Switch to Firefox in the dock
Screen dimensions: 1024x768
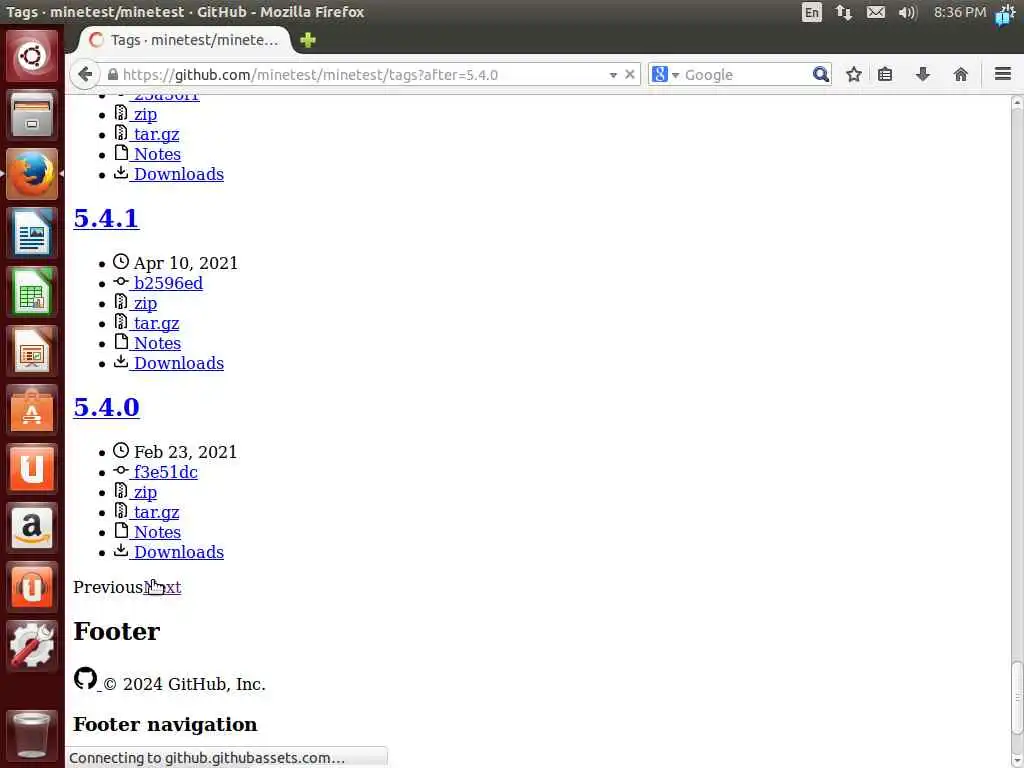(x=31, y=174)
